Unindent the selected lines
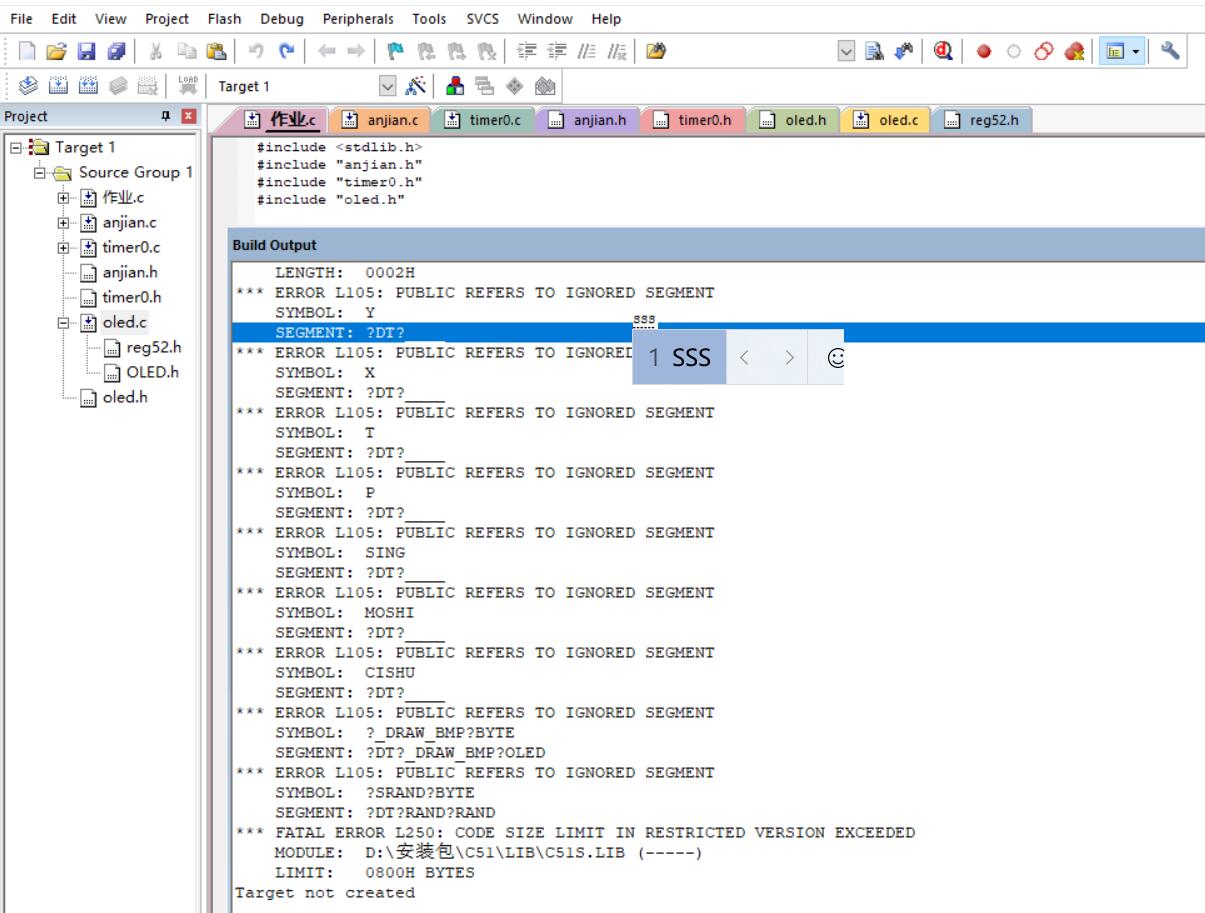Viewport: 1205px width, 913px height. (556, 53)
